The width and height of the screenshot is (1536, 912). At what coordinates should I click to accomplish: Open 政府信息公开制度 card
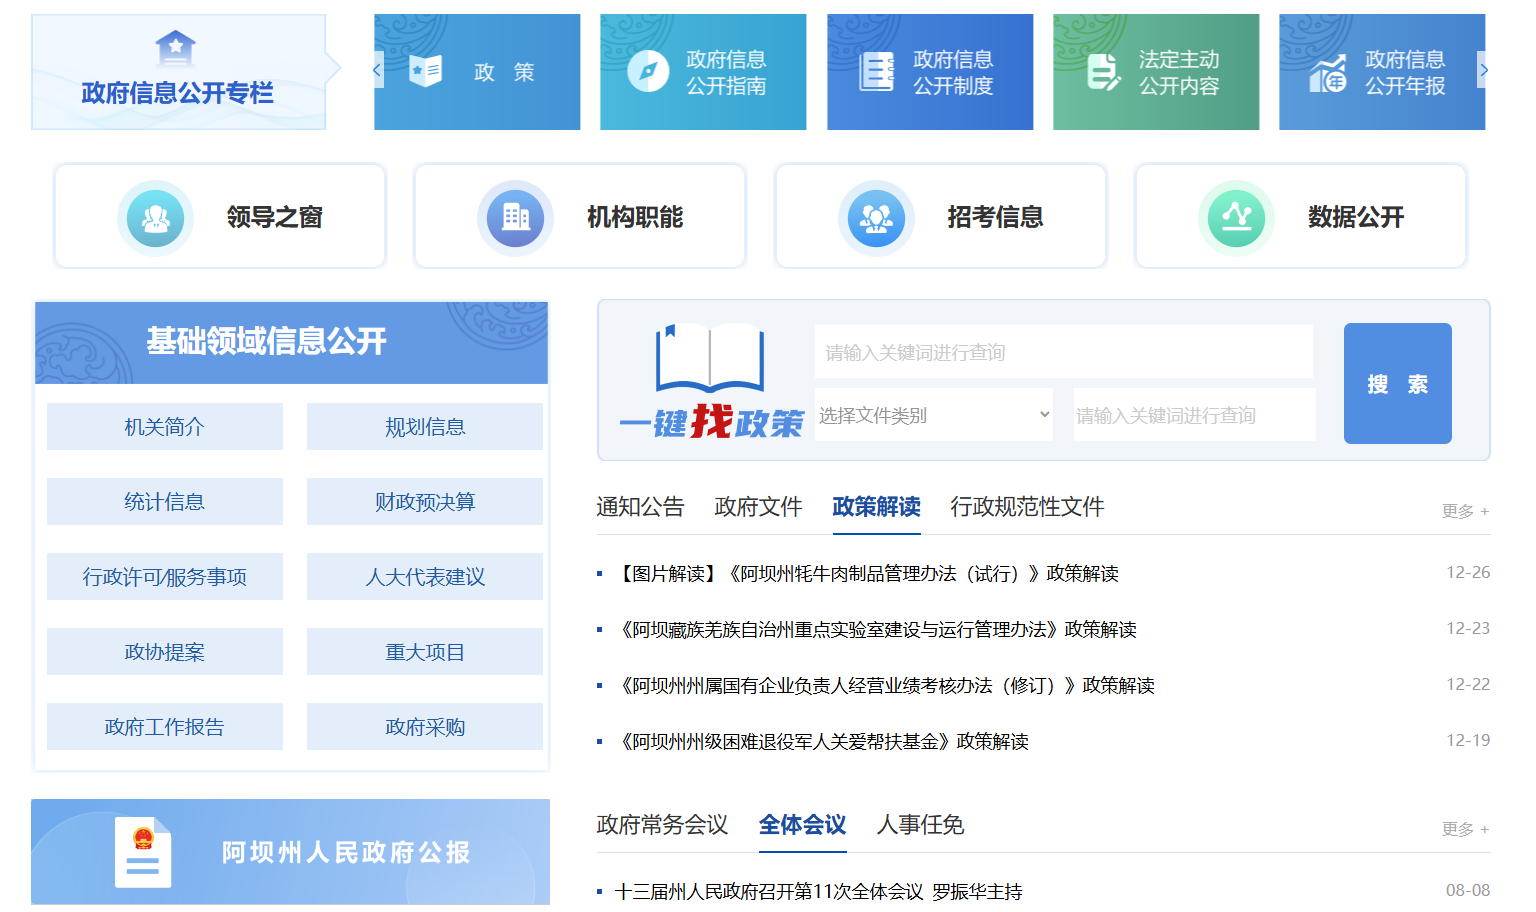tap(930, 72)
